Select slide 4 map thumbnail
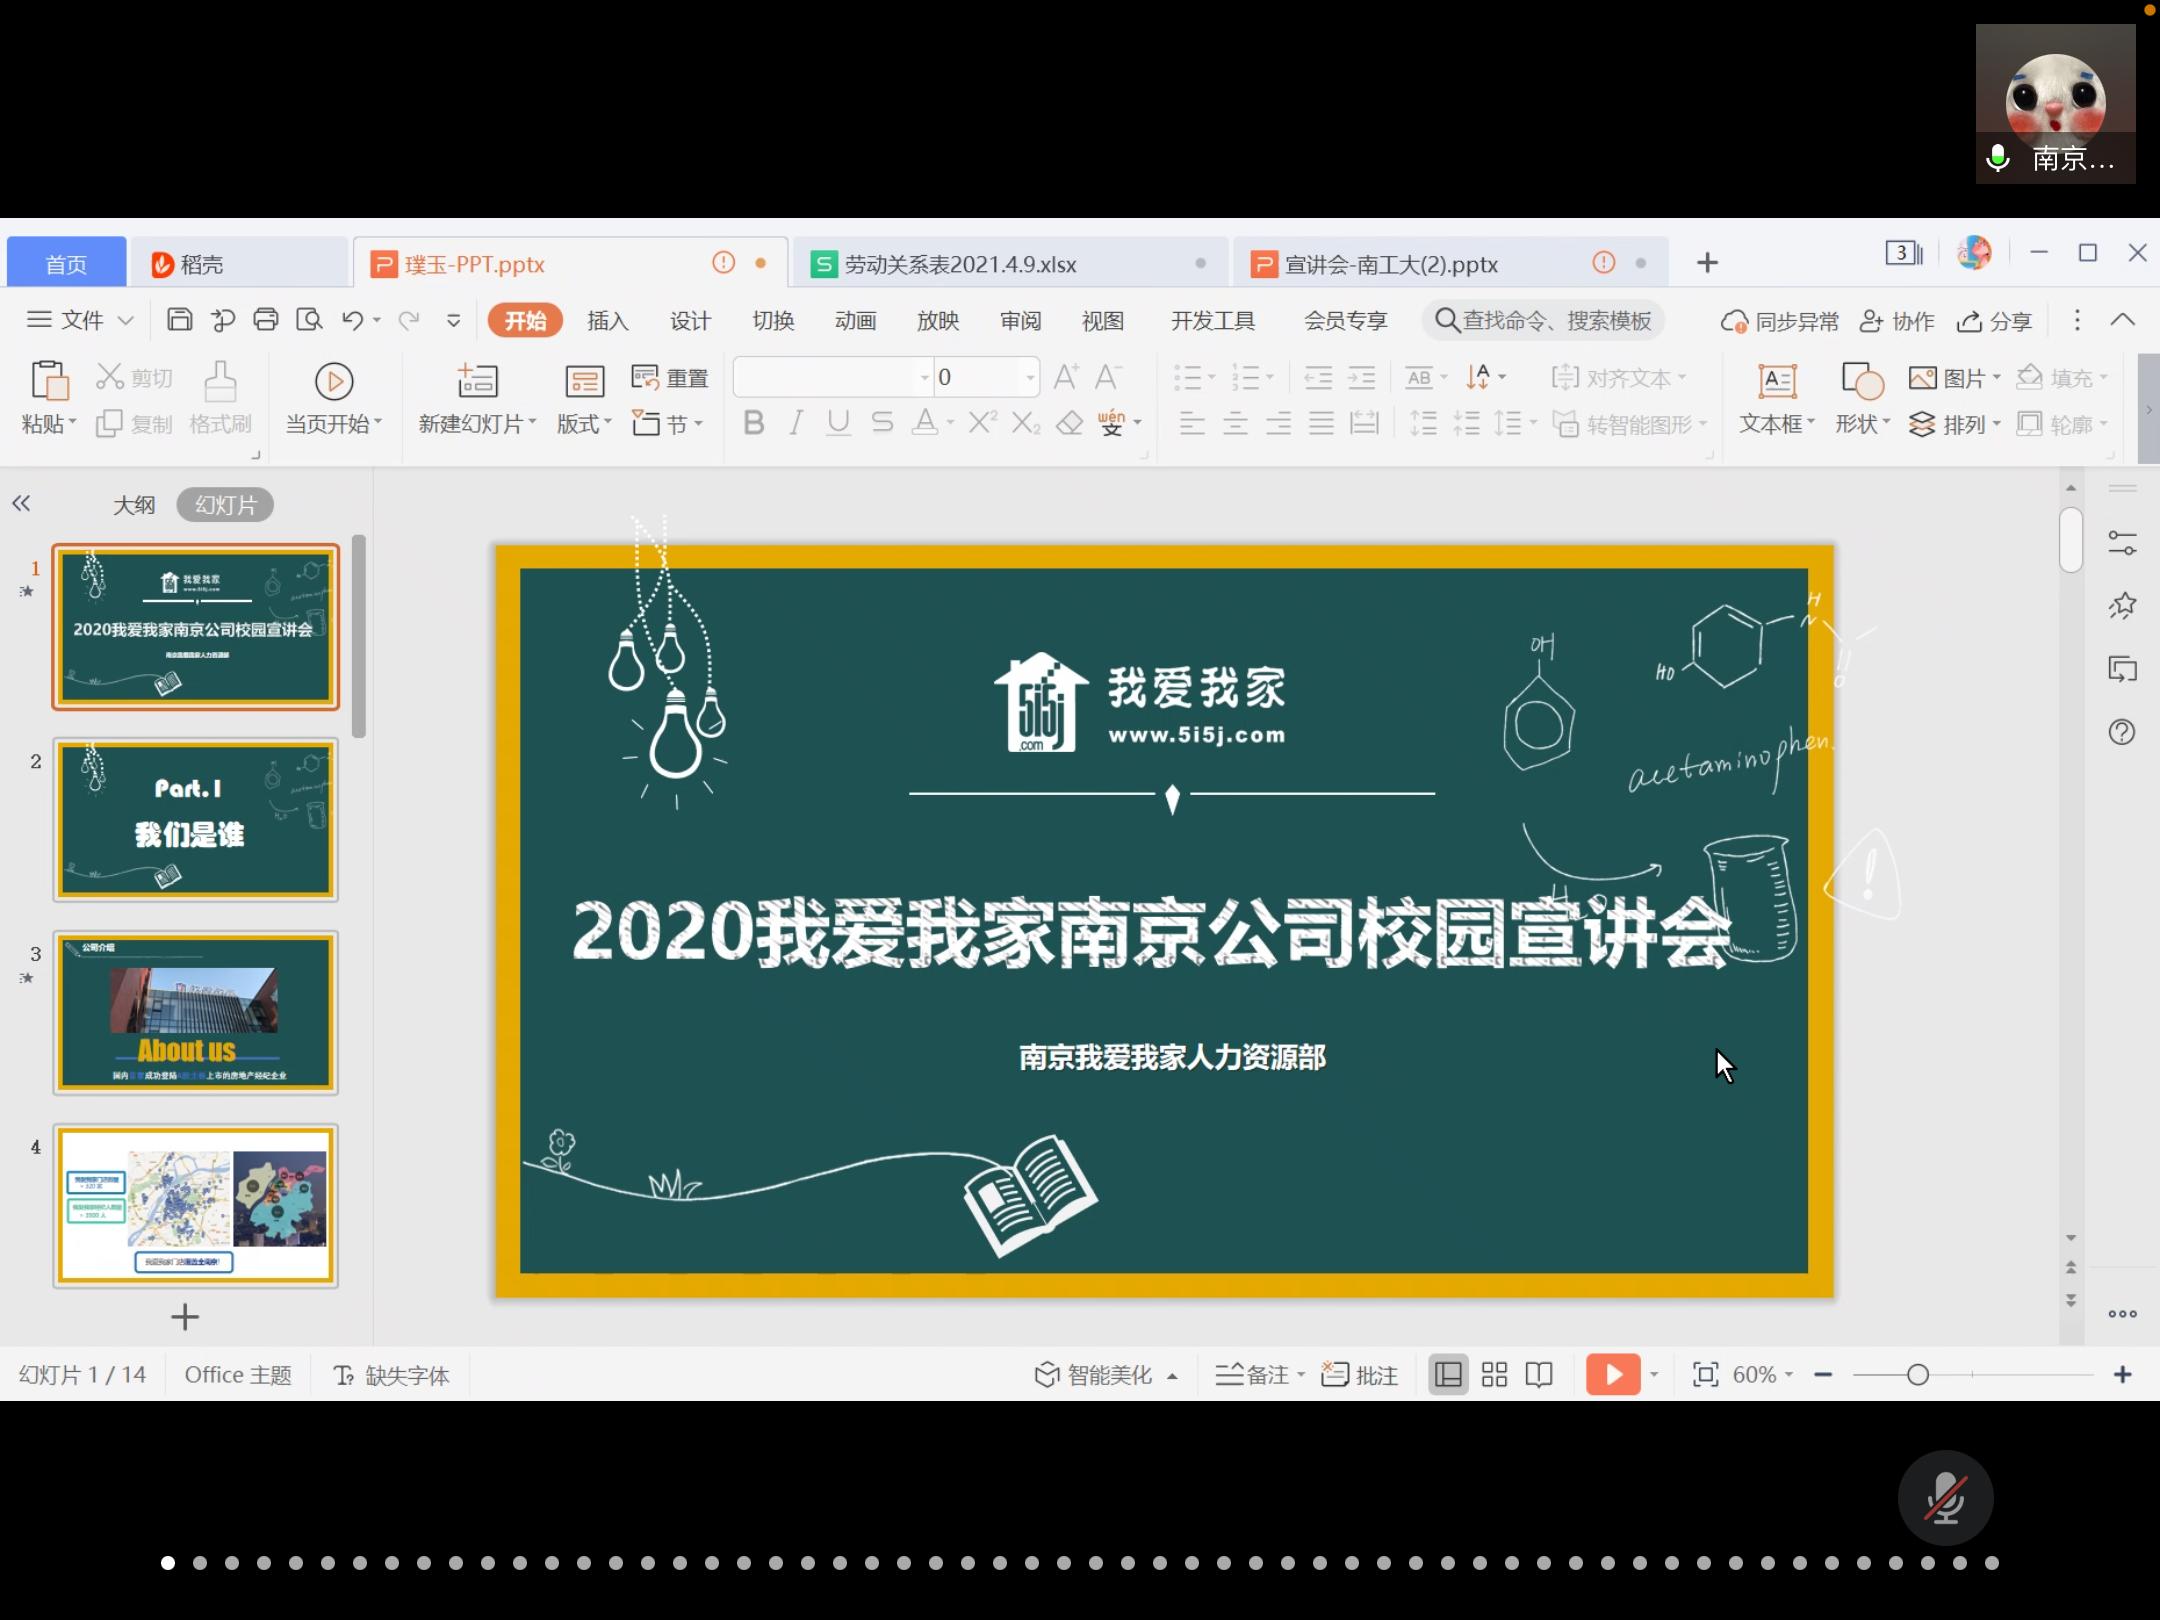Screen dimensions: 2160x1620 195,1206
